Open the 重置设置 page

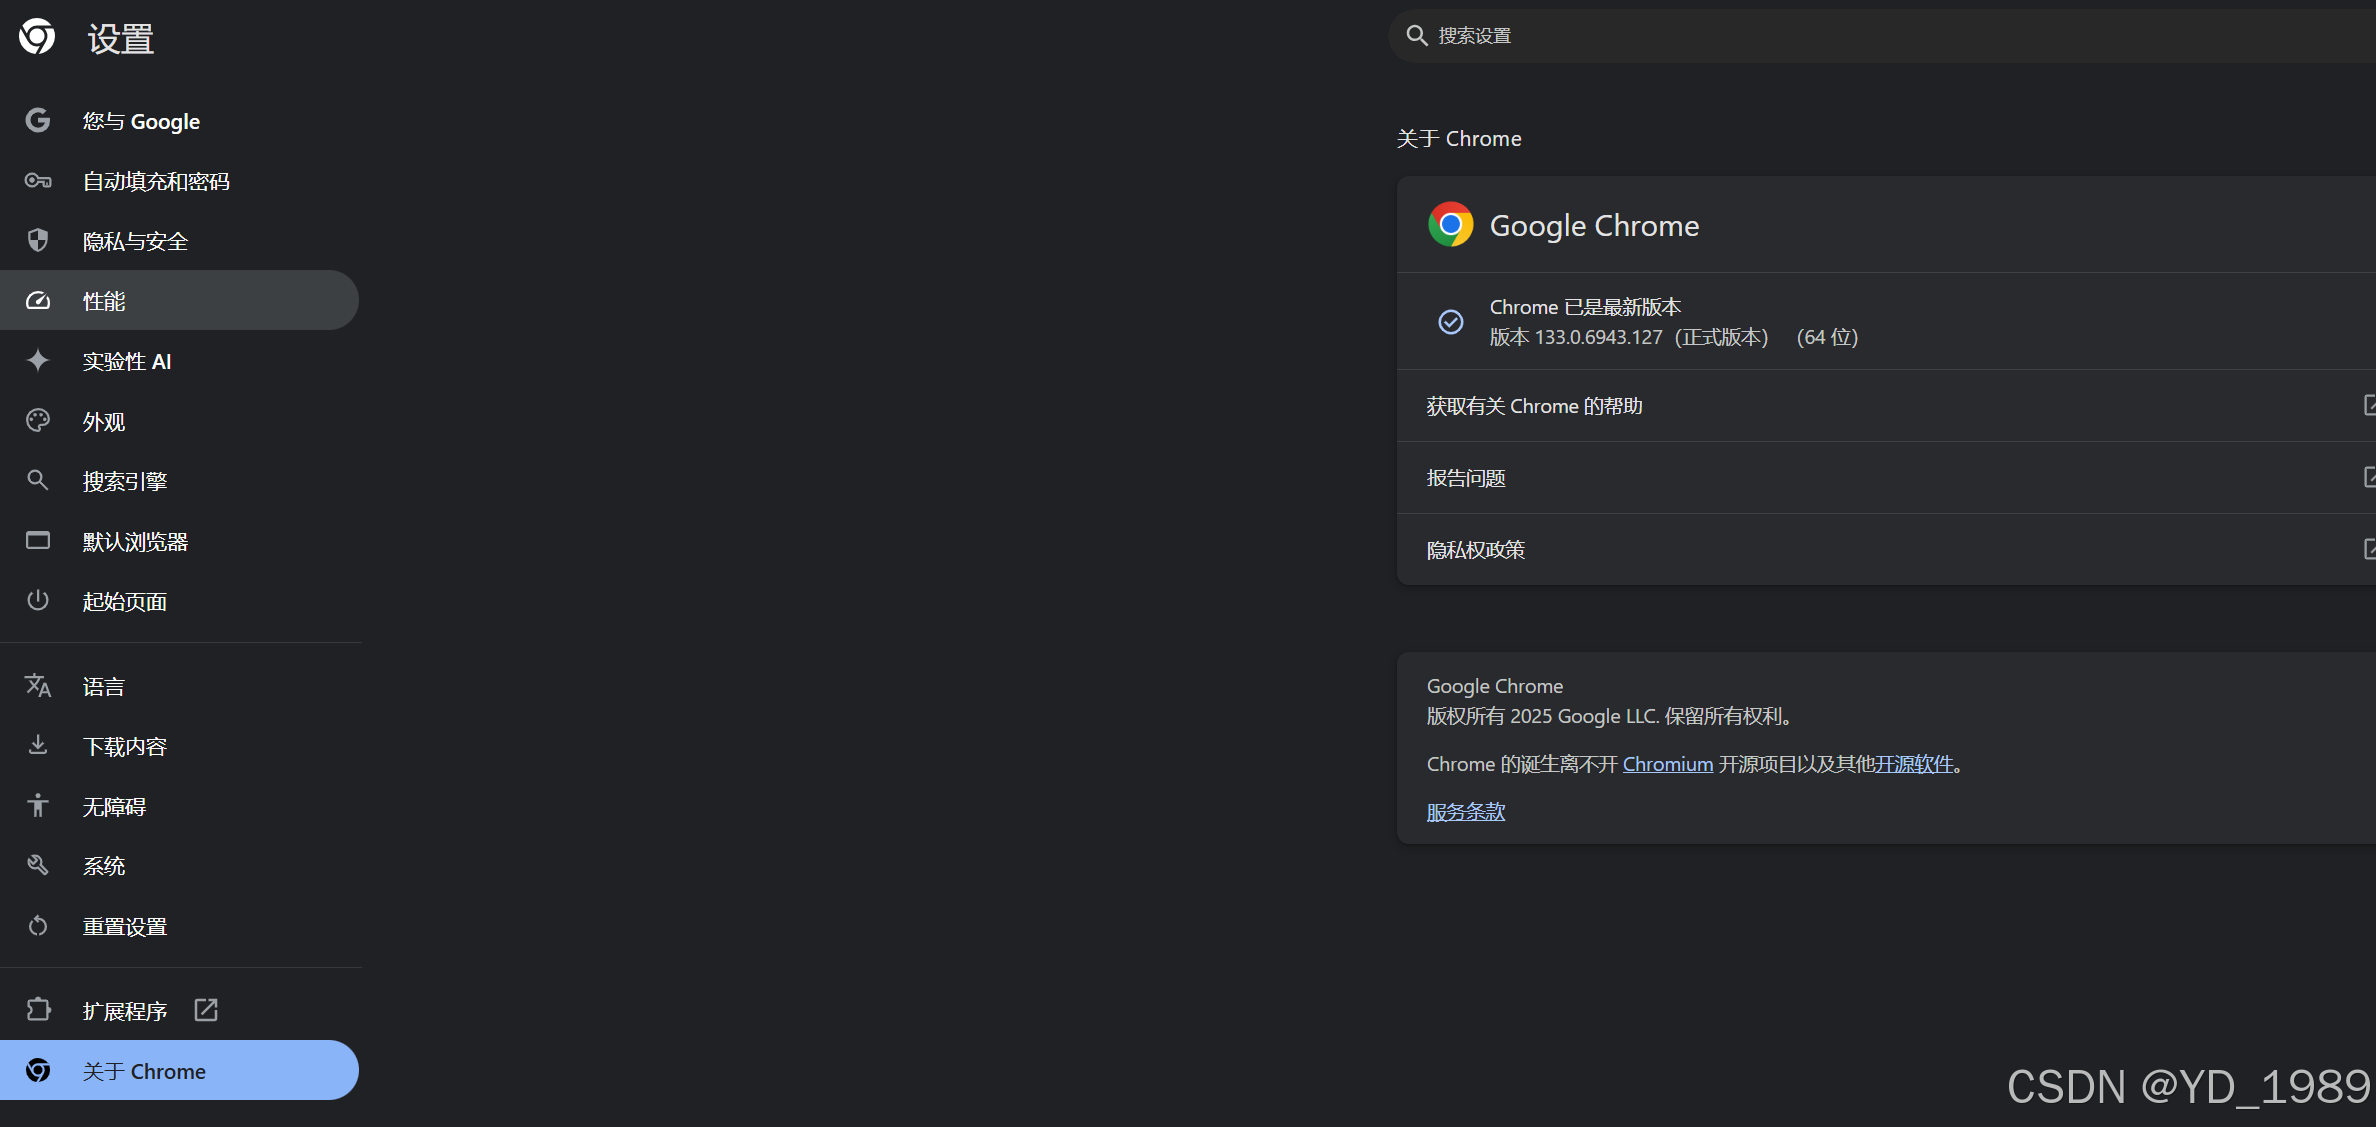(x=179, y=926)
